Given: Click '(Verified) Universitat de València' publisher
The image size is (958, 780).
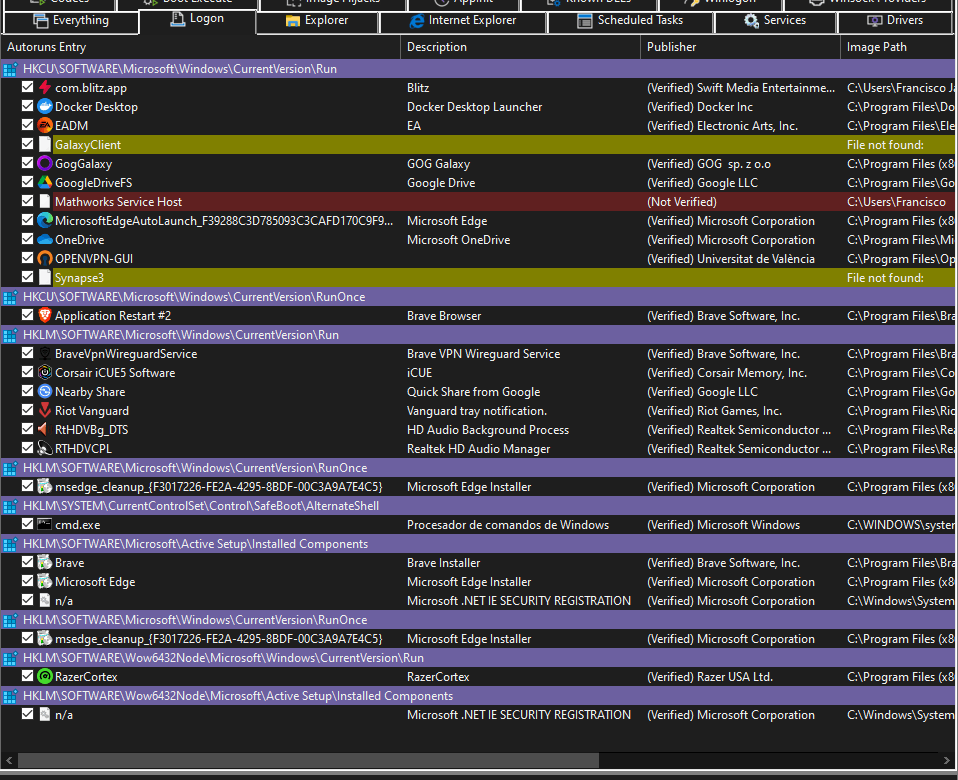Looking at the screenshot, I should [x=731, y=259].
